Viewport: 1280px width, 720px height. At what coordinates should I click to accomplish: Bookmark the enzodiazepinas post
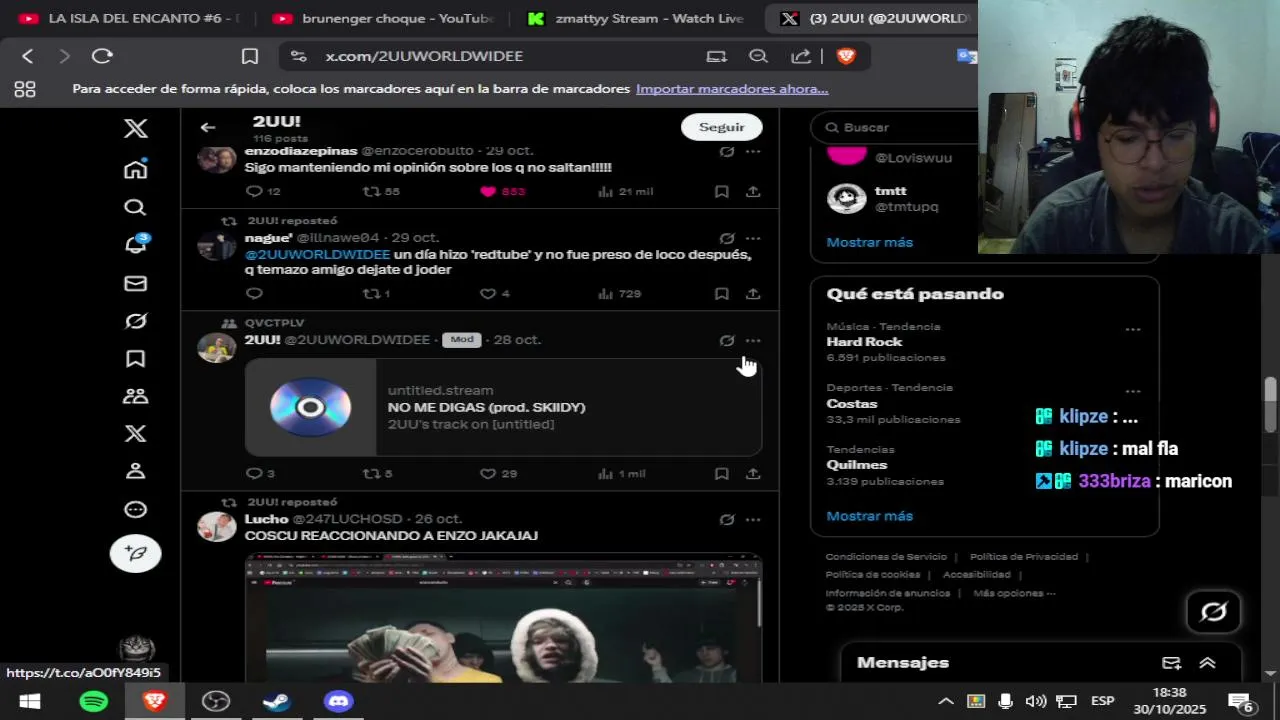coord(721,191)
